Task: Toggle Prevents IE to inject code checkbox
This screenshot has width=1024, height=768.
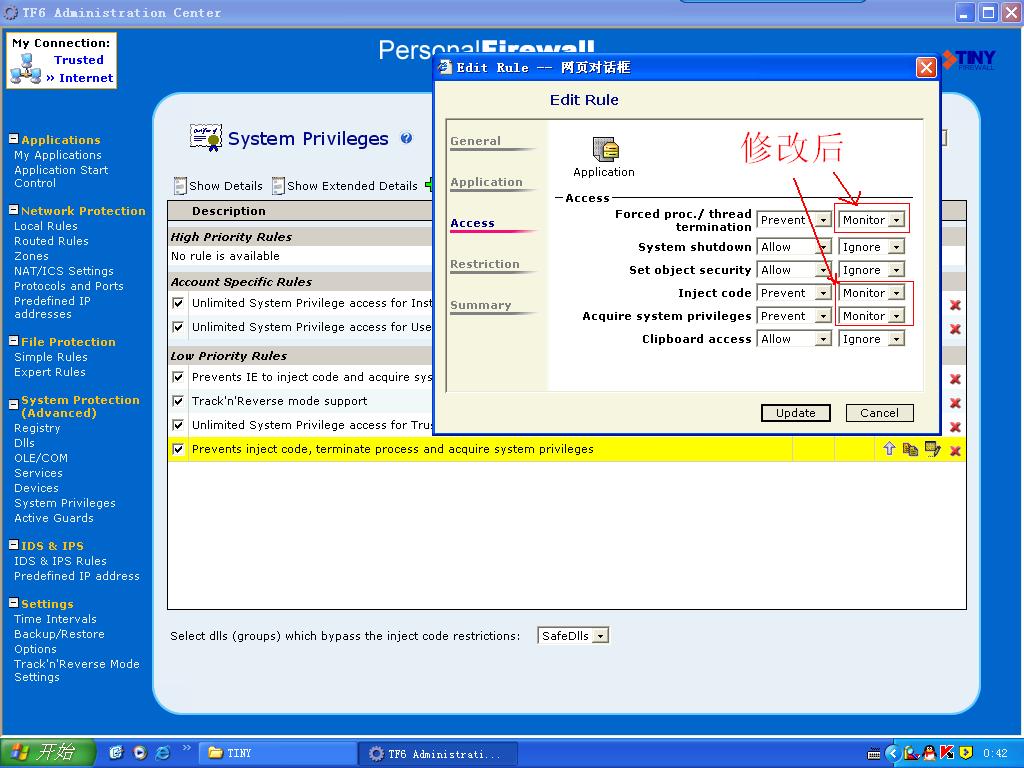Action: coord(178,377)
